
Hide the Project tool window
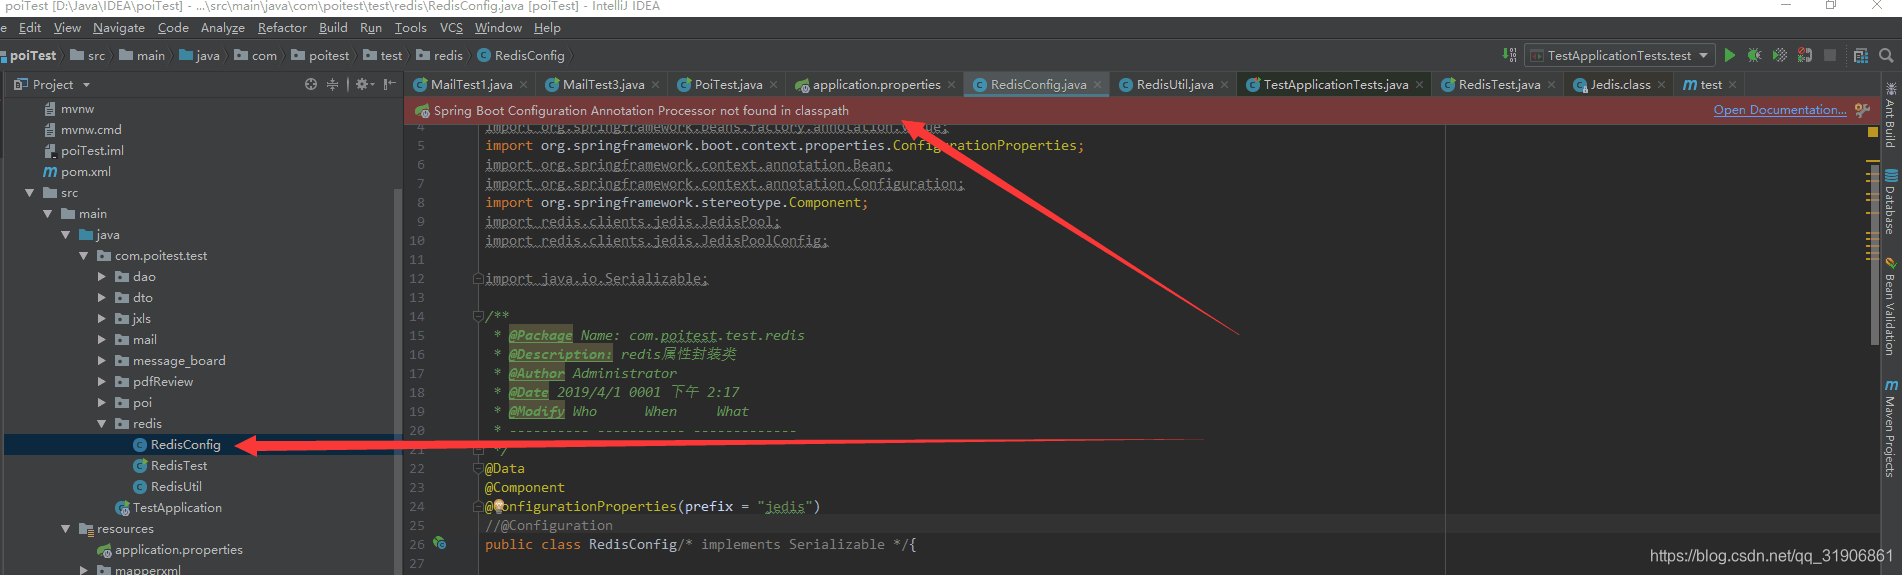click(389, 84)
